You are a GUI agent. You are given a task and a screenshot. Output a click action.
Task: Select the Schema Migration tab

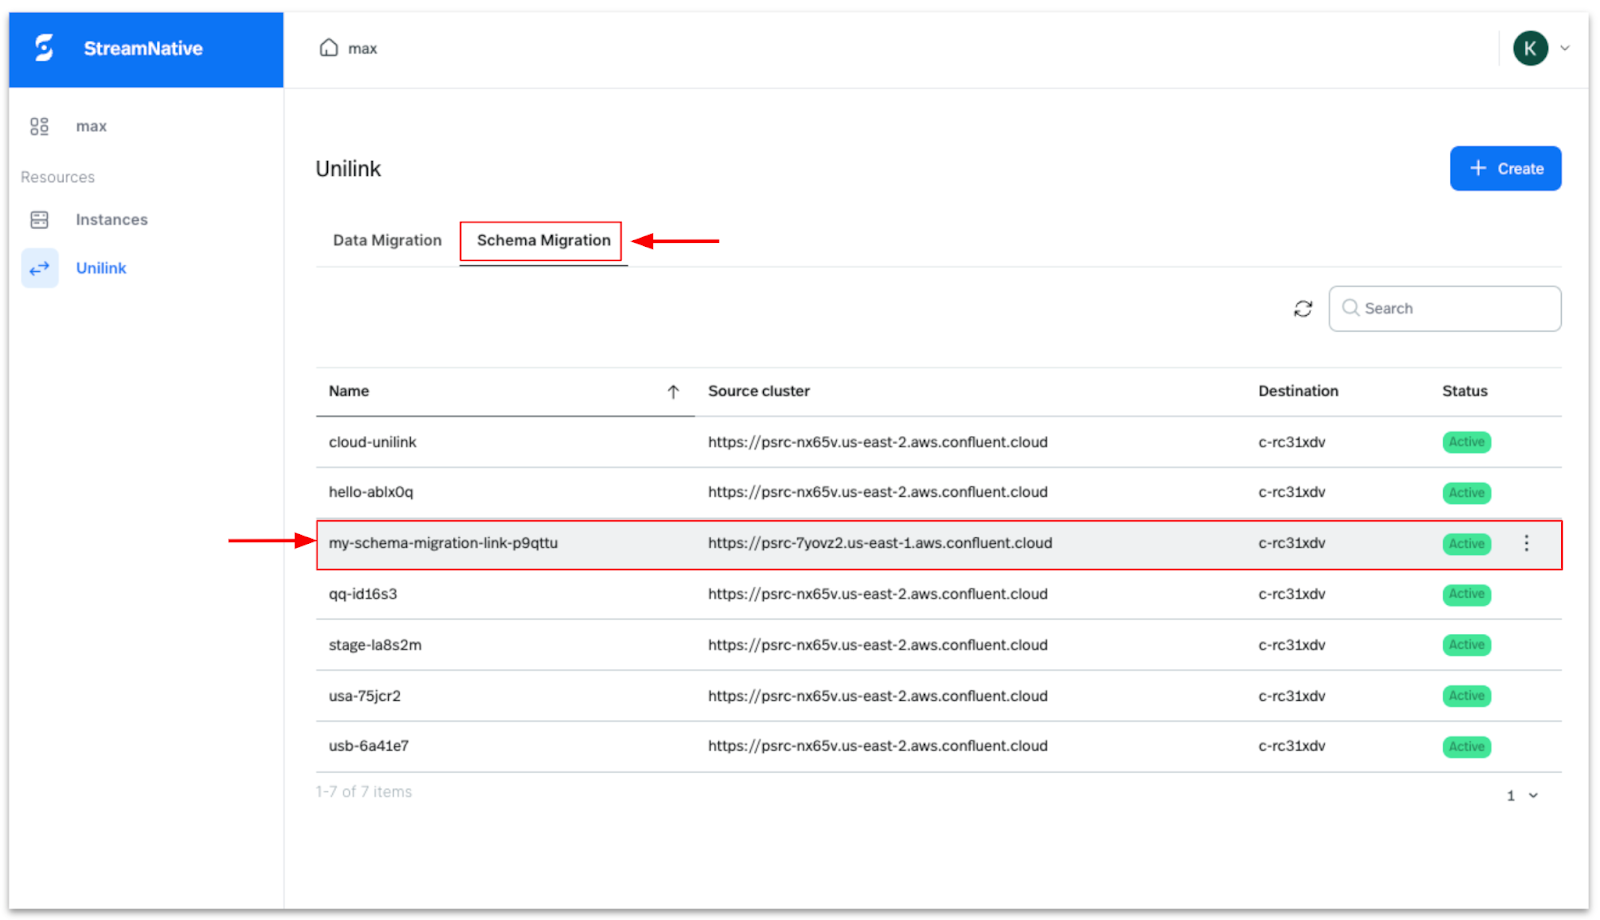coord(543,241)
